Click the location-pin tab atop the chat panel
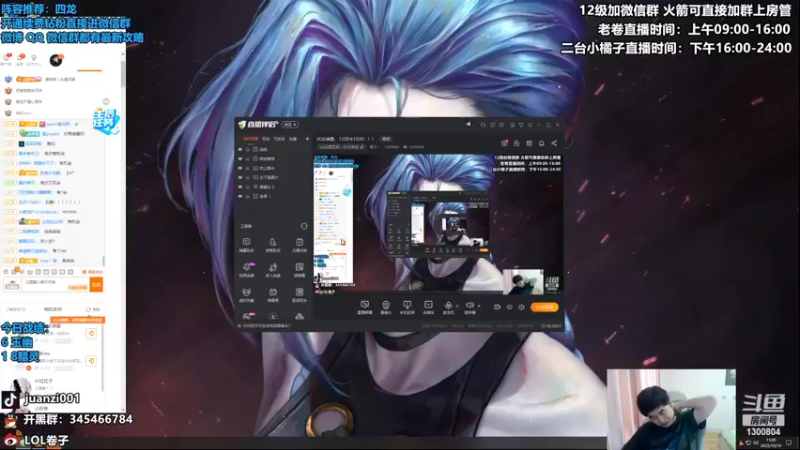800x450 pixels. pyautogui.click(x=34, y=59)
